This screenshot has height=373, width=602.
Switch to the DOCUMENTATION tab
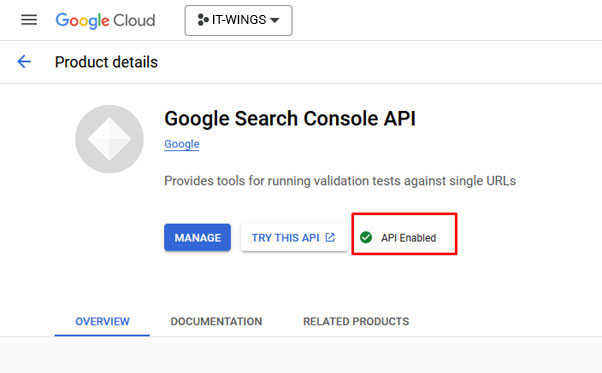216,322
